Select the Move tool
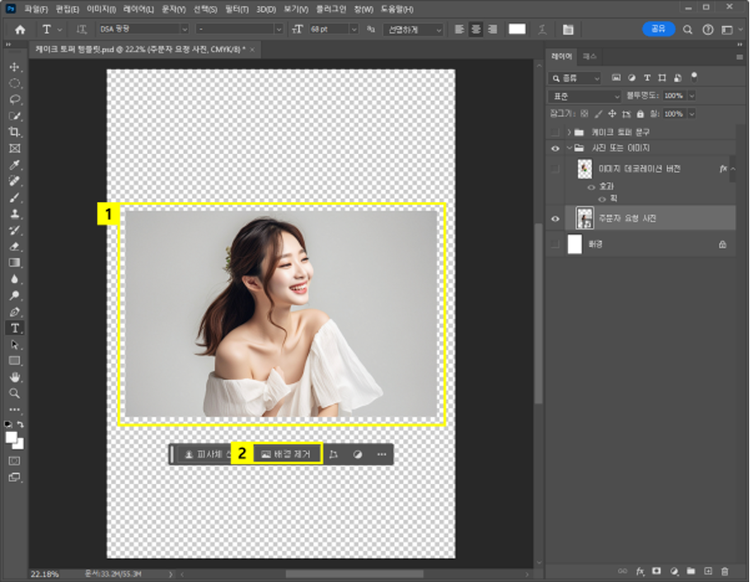Screen dimensions: 750x582 pos(15,67)
